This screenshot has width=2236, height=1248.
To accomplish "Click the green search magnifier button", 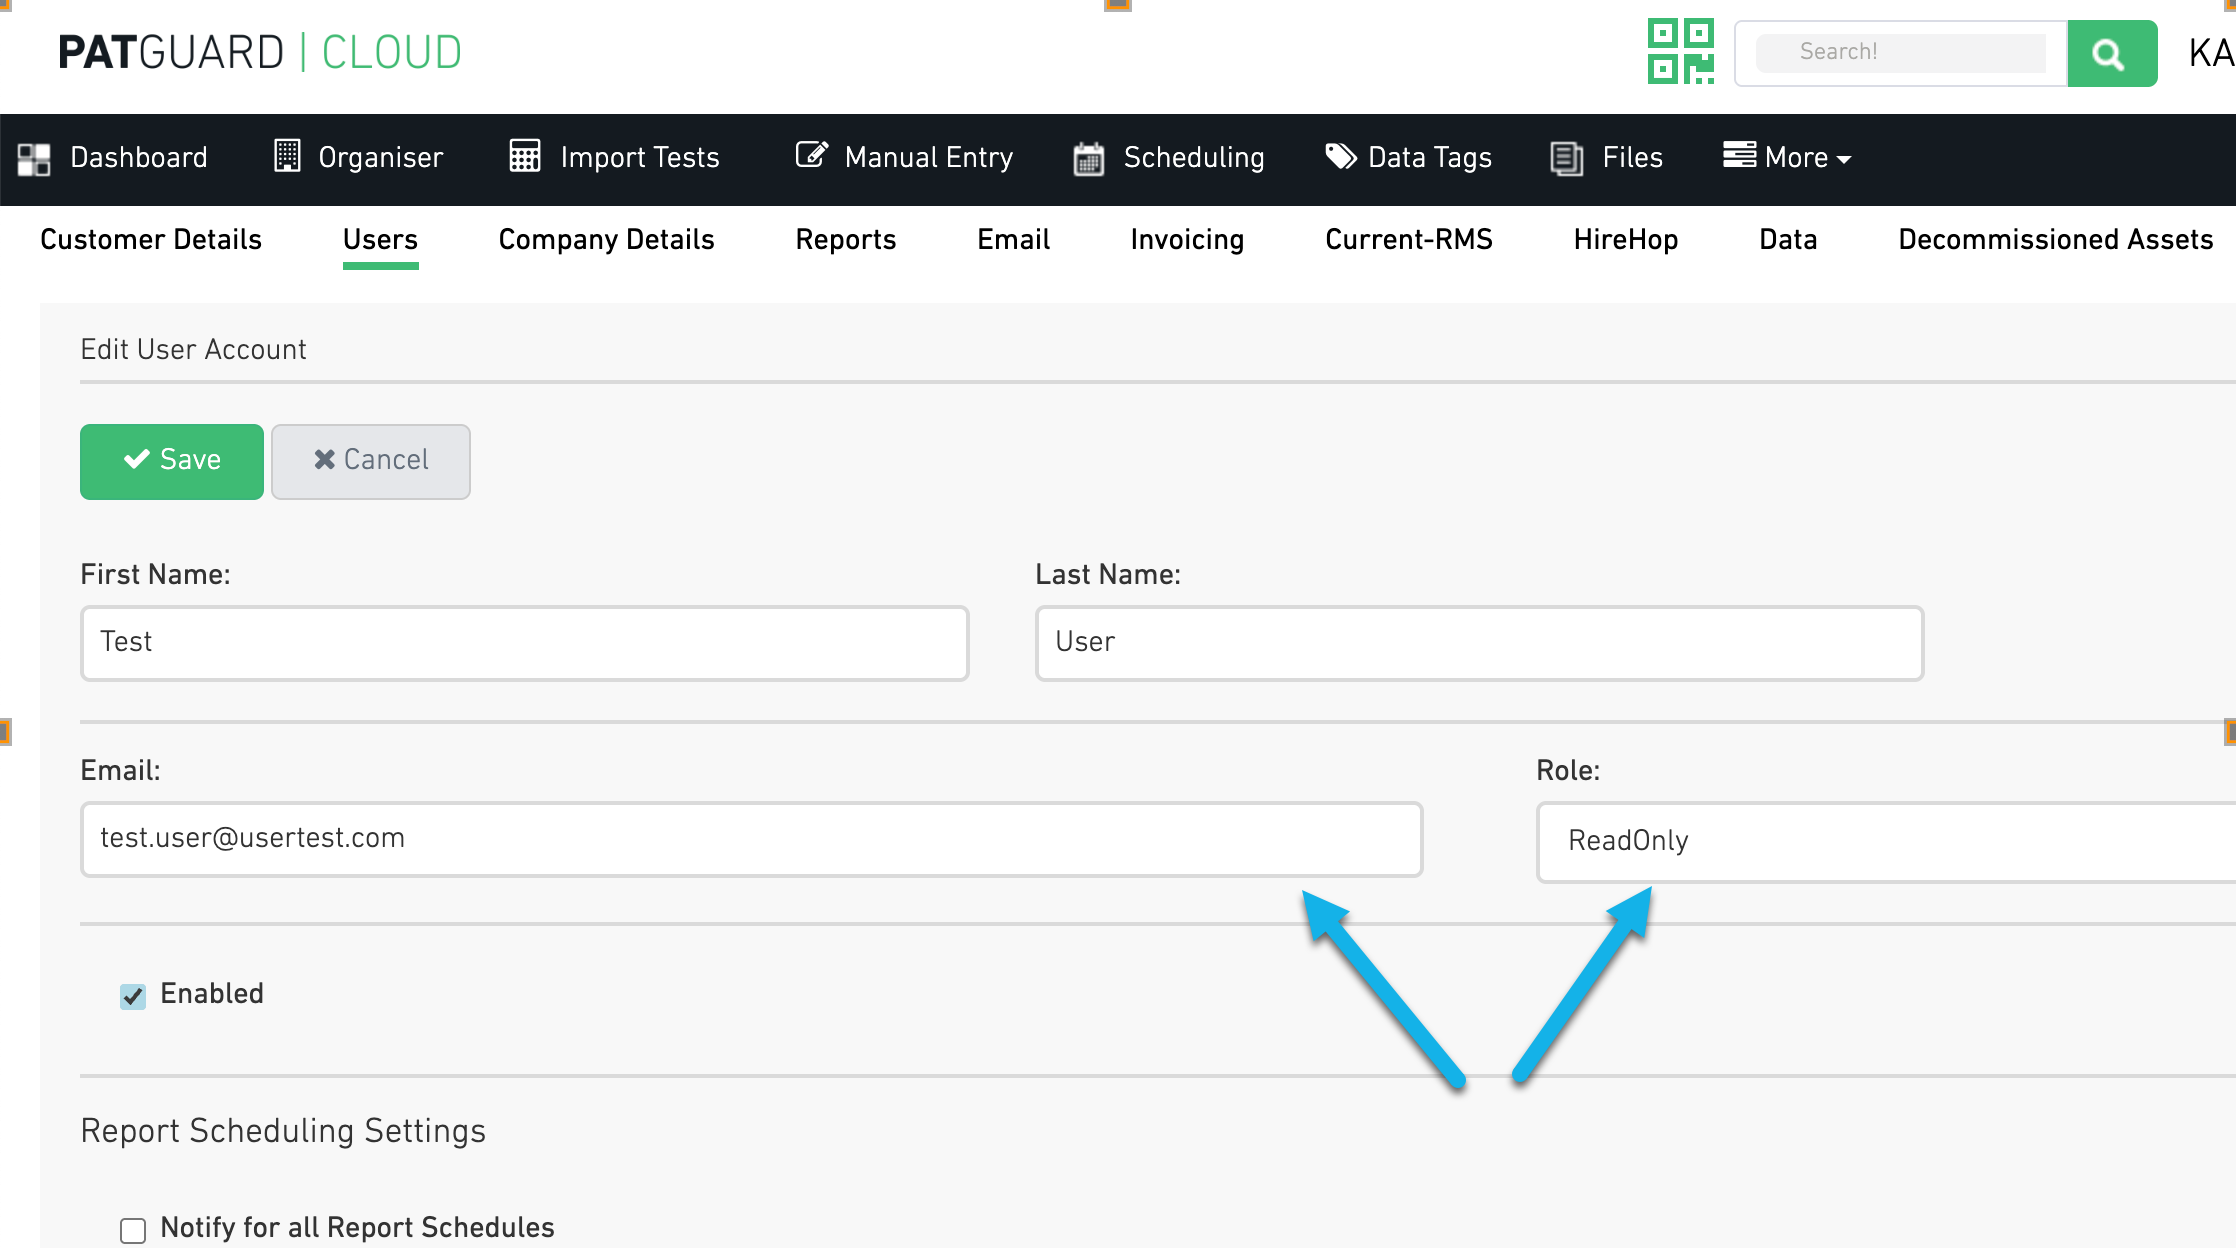I will (x=2111, y=53).
